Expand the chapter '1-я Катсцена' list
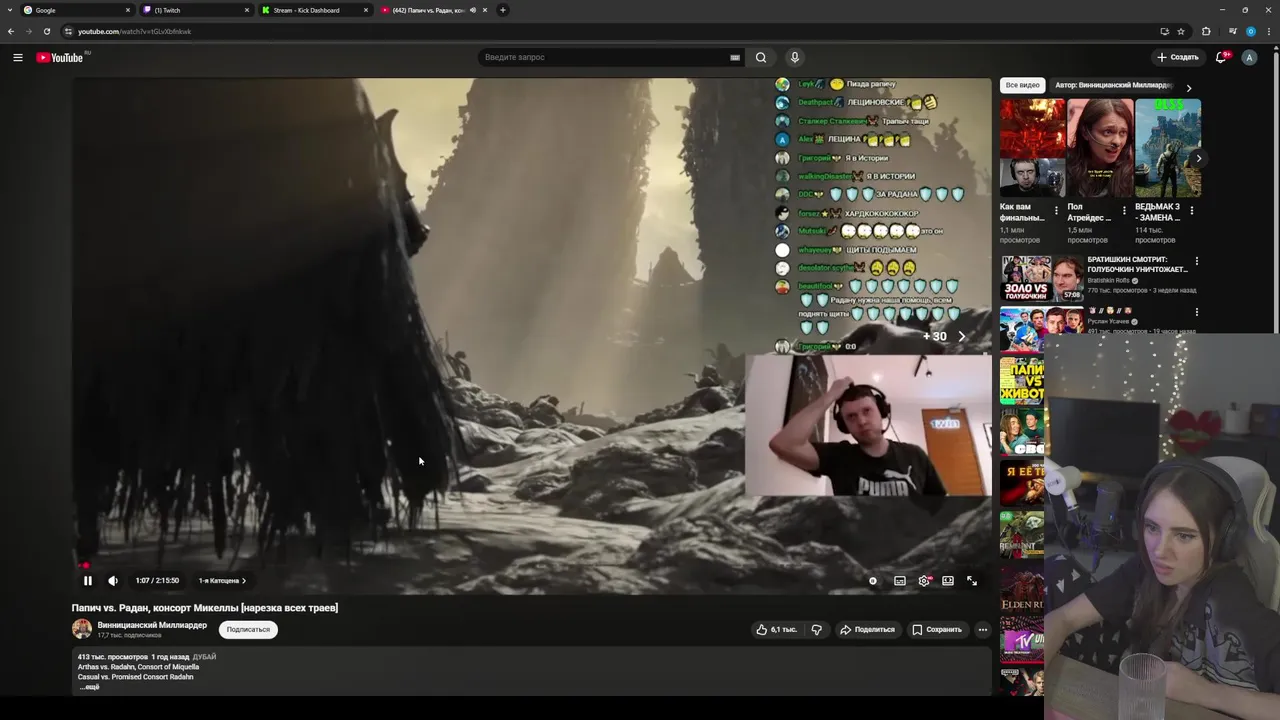Screen dimensions: 1280x720 222,581
